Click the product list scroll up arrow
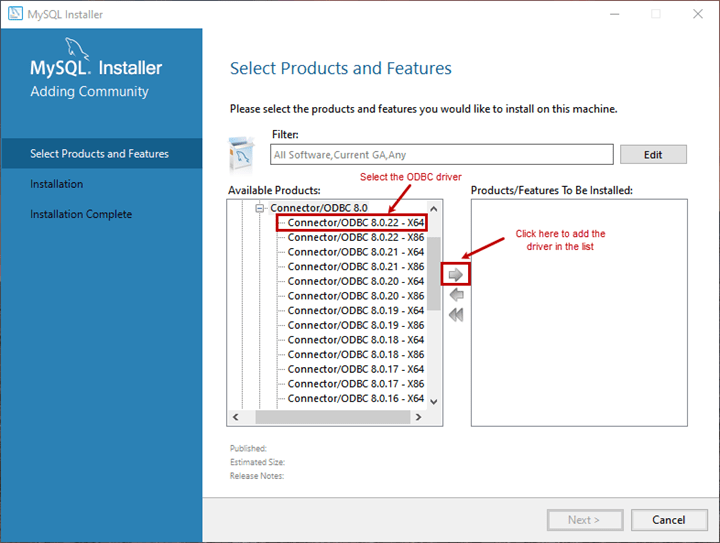 [433, 209]
